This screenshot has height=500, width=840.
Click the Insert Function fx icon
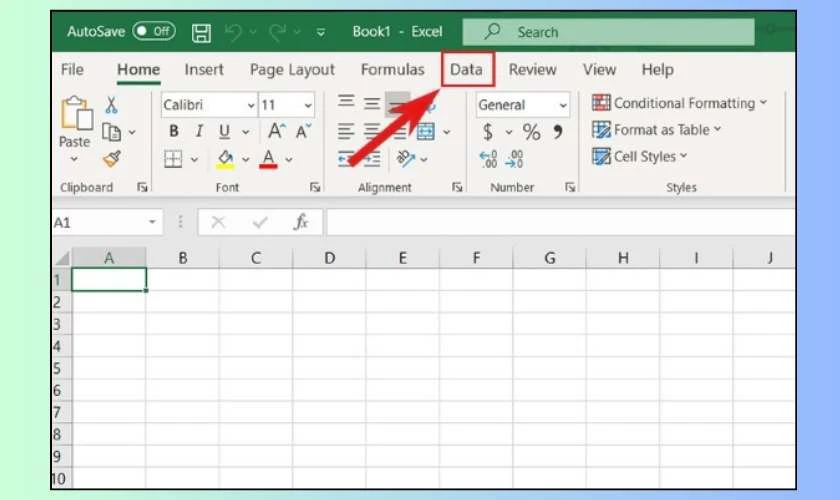coord(300,222)
